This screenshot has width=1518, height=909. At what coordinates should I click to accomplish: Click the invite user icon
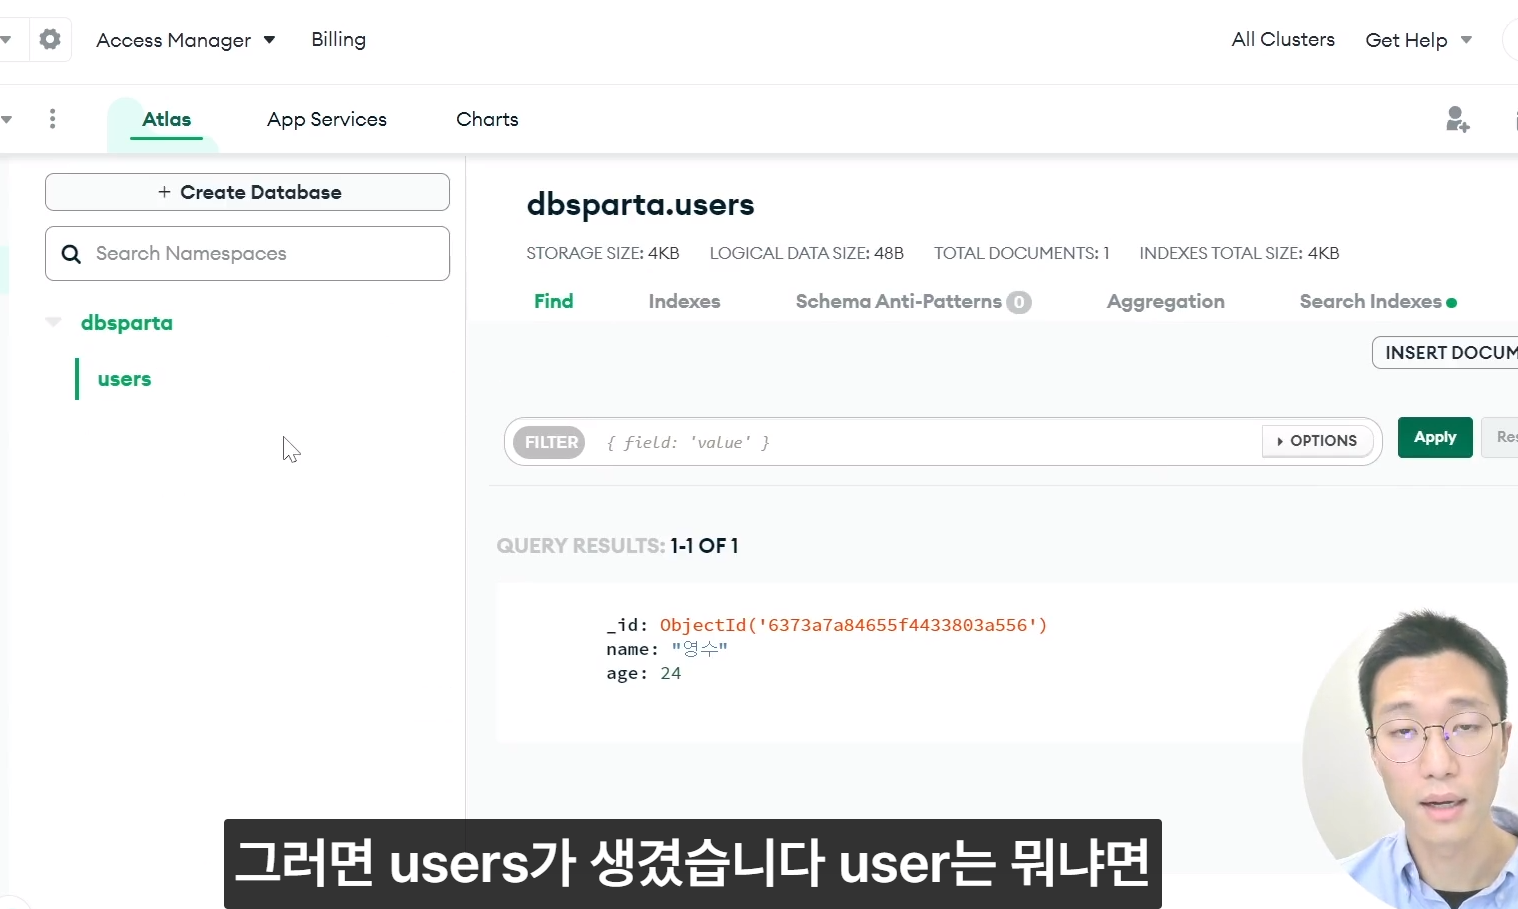[1457, 119]
